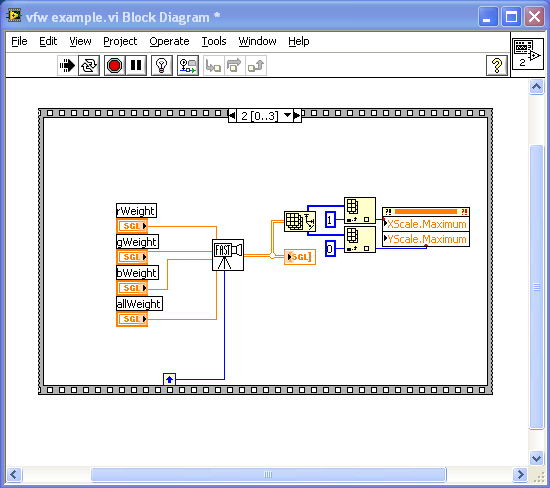Click the Step Into button
Viewport: 550px width, 488px height.
(214, 66)
